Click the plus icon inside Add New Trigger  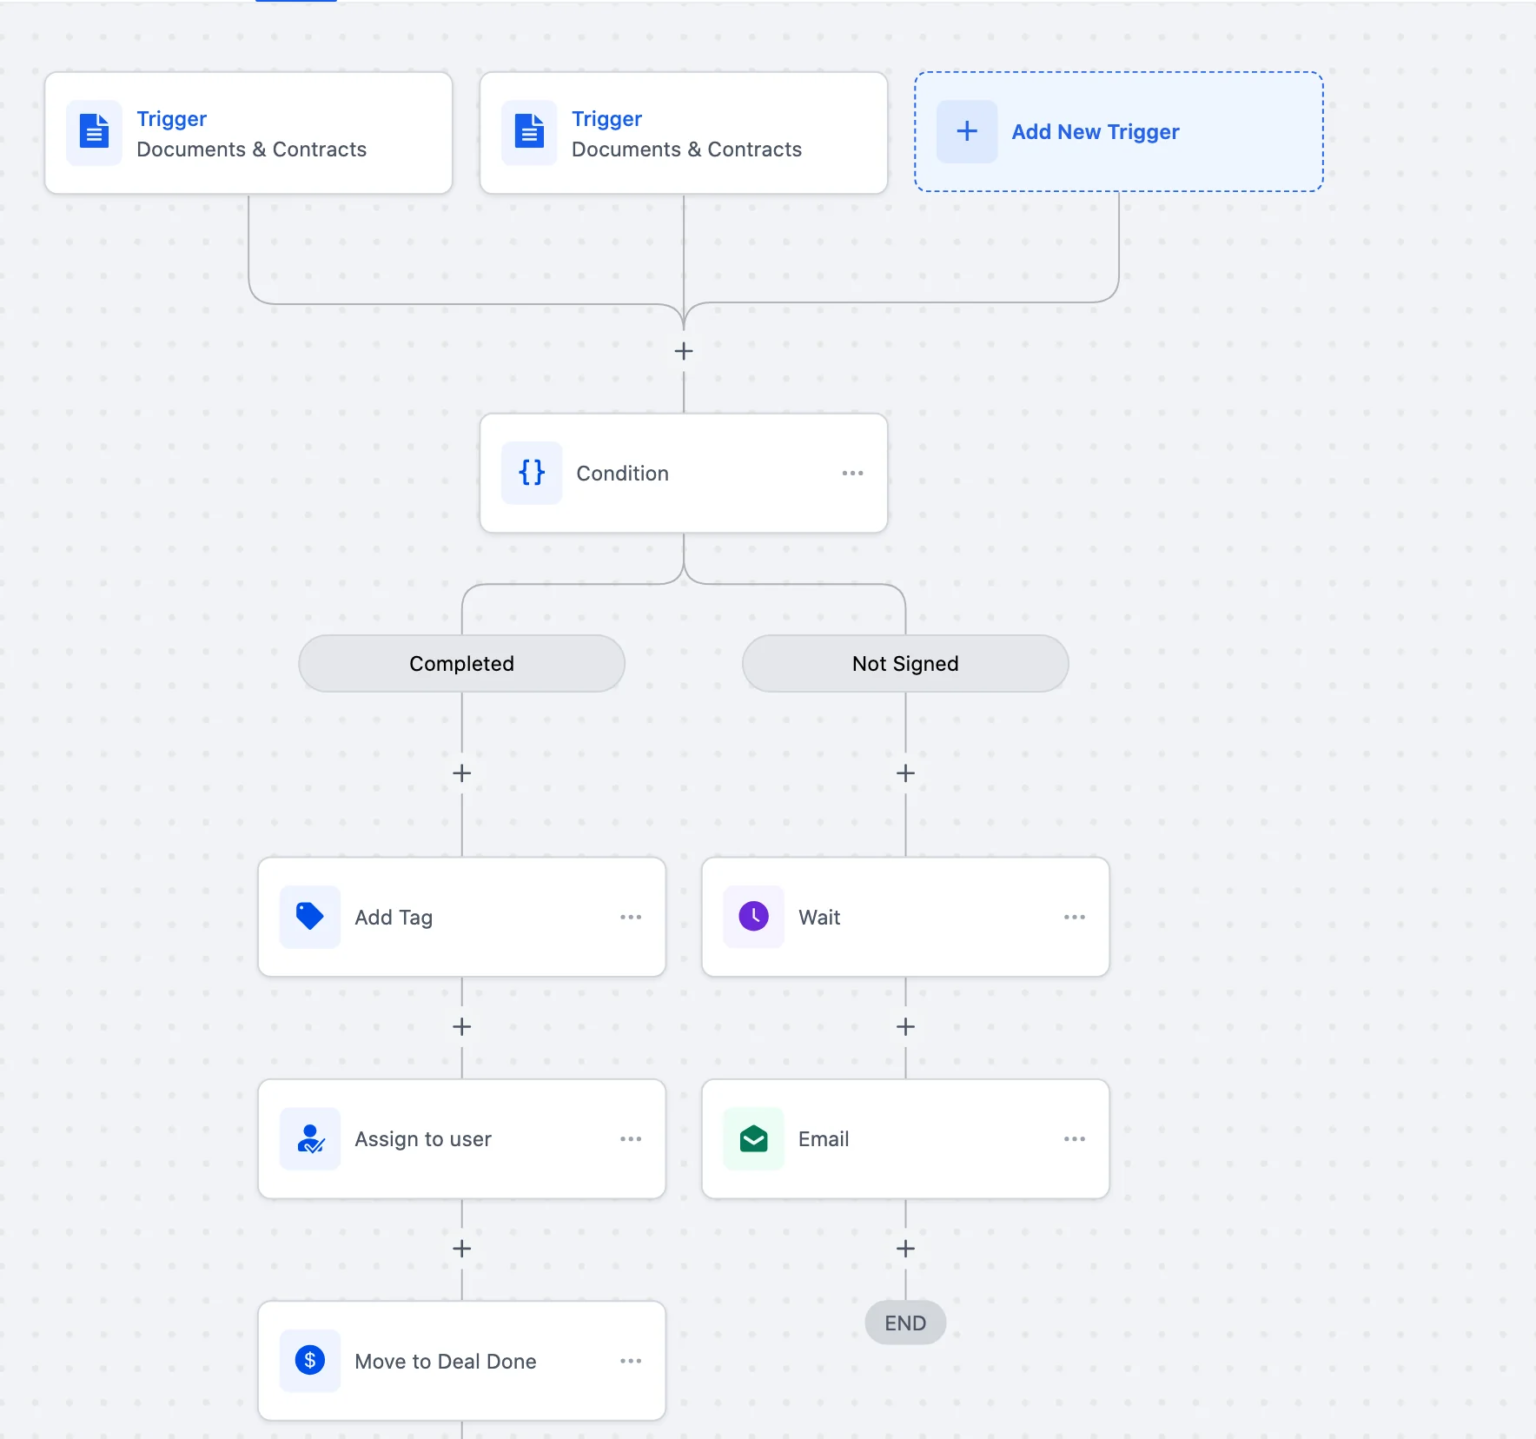[966, 131]
